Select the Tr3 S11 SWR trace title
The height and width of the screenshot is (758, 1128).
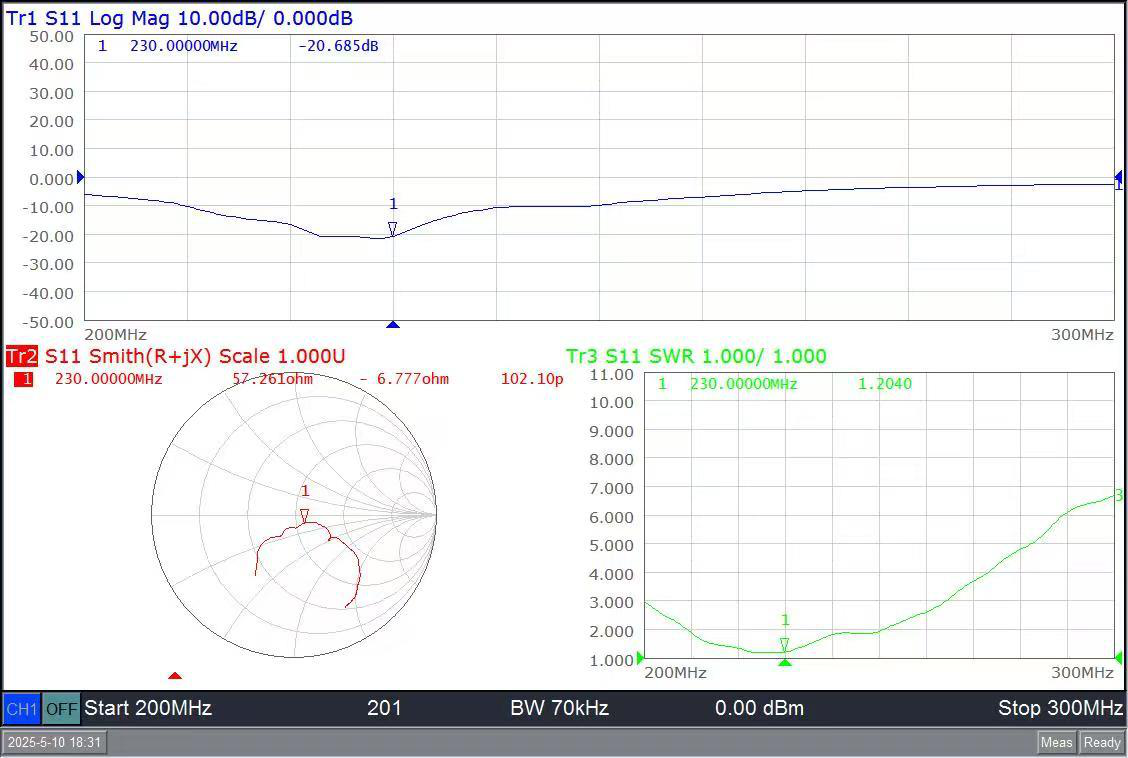[696, 356]
